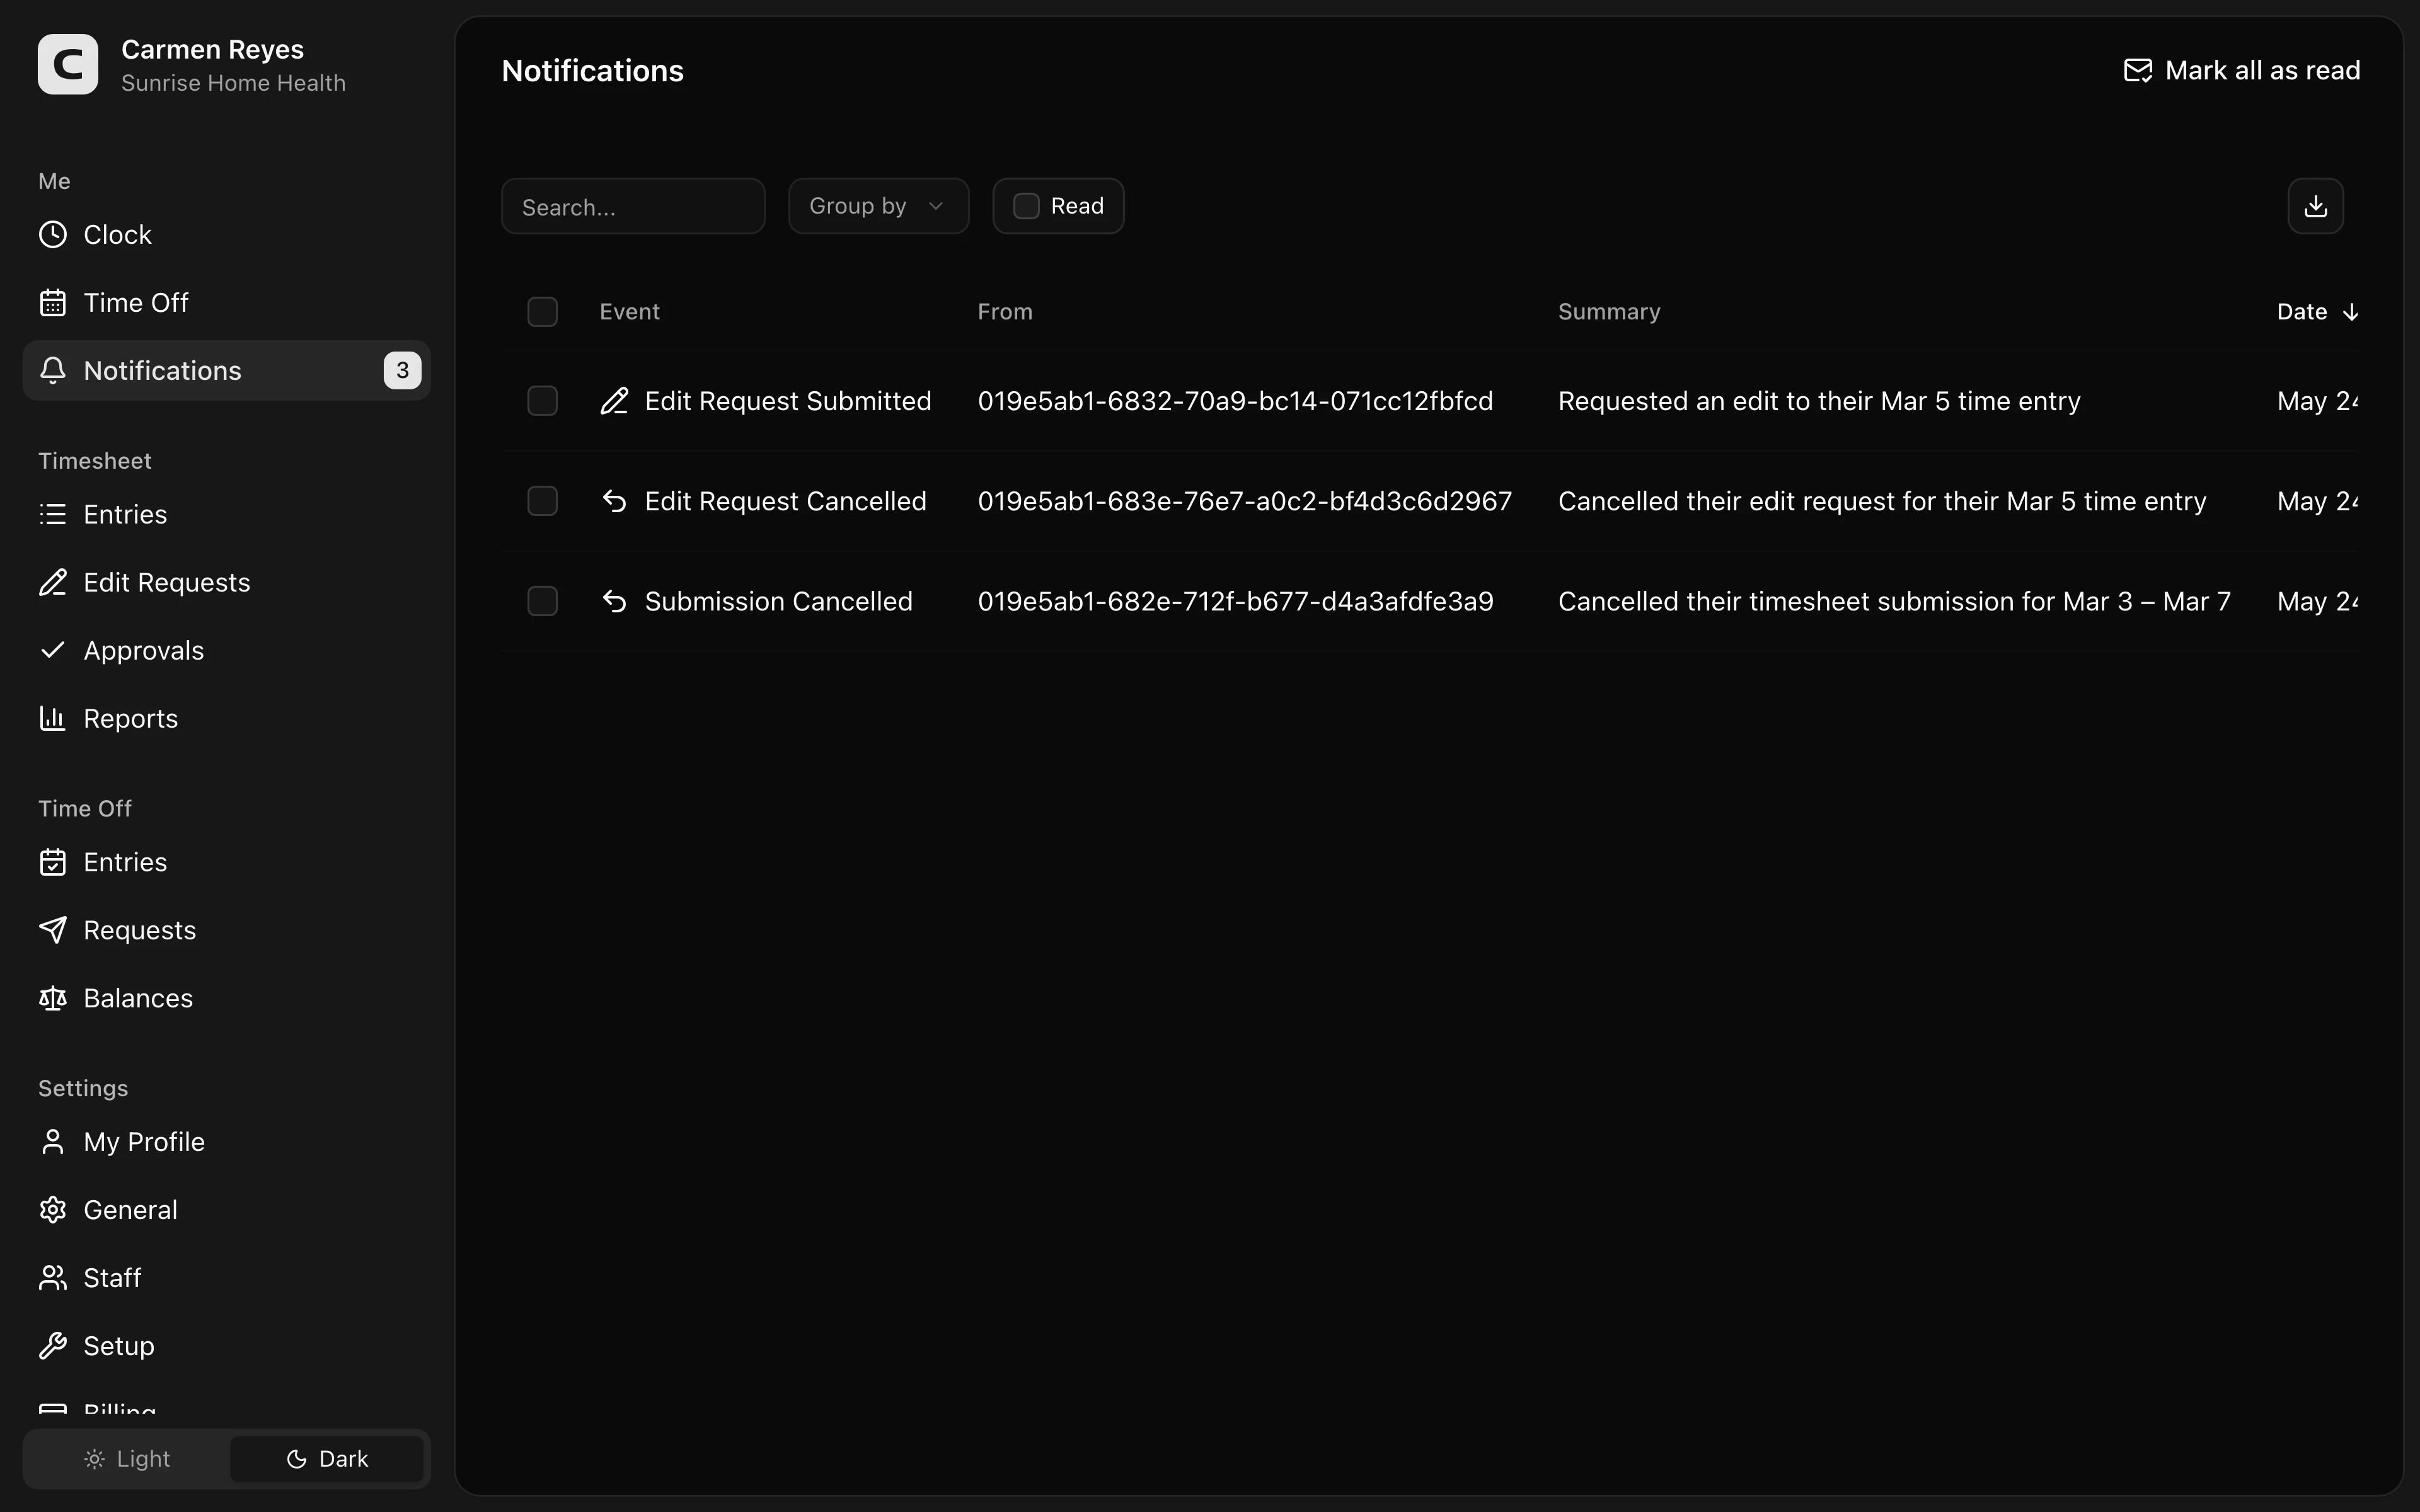Image resolution: width=2420 pixels, height=1512 pixels.
Task: Click the Clock icon in sidebar
Action: 53,234
